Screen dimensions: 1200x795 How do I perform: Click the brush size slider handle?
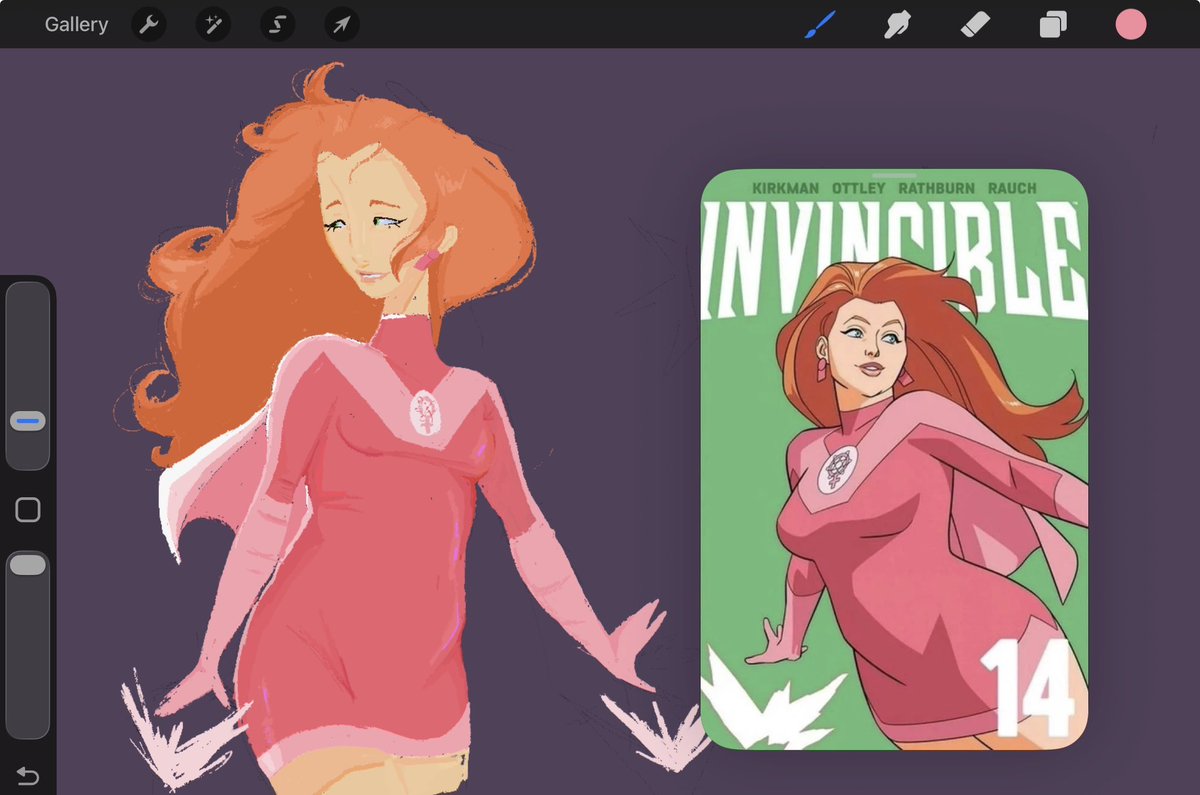(28, 422)
